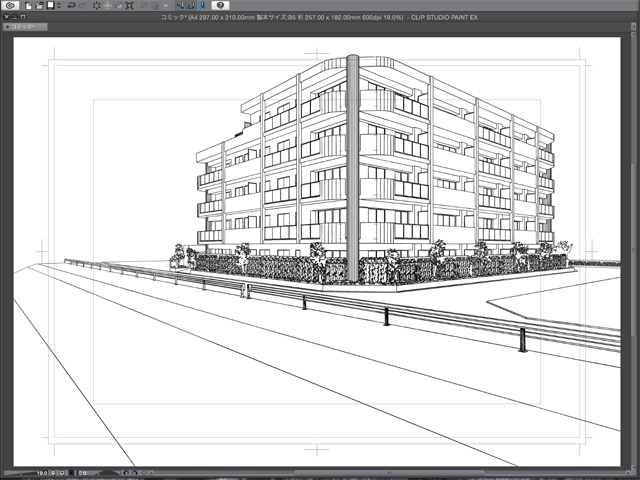Click the Deselect toolbar icon

pos(144,6)
